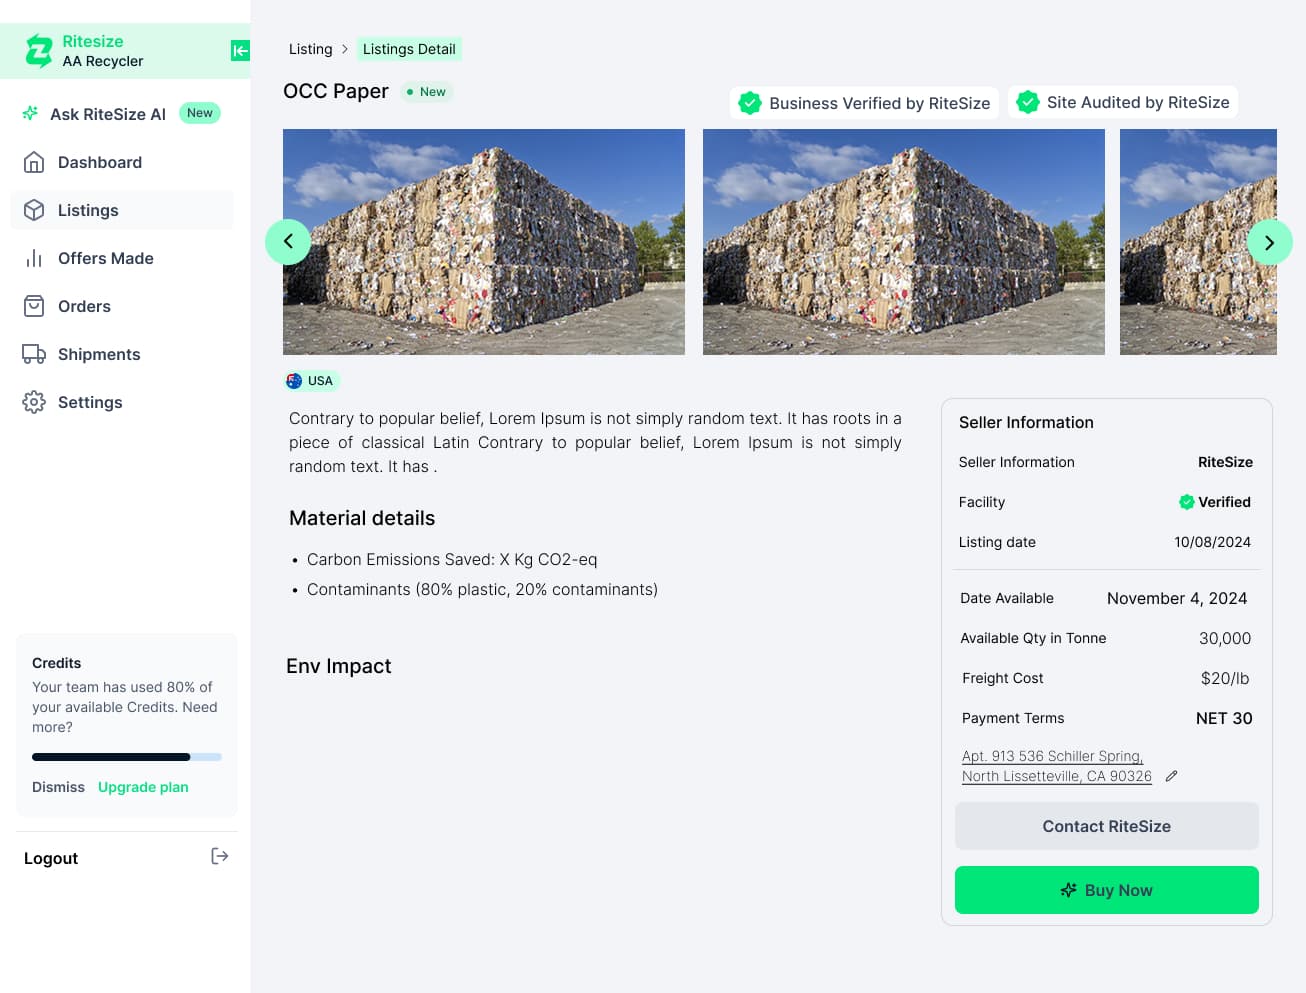This screenshot has width=1306, height=993.
Task: Select the Orders icon in sidebar
Action: (33, 306)
